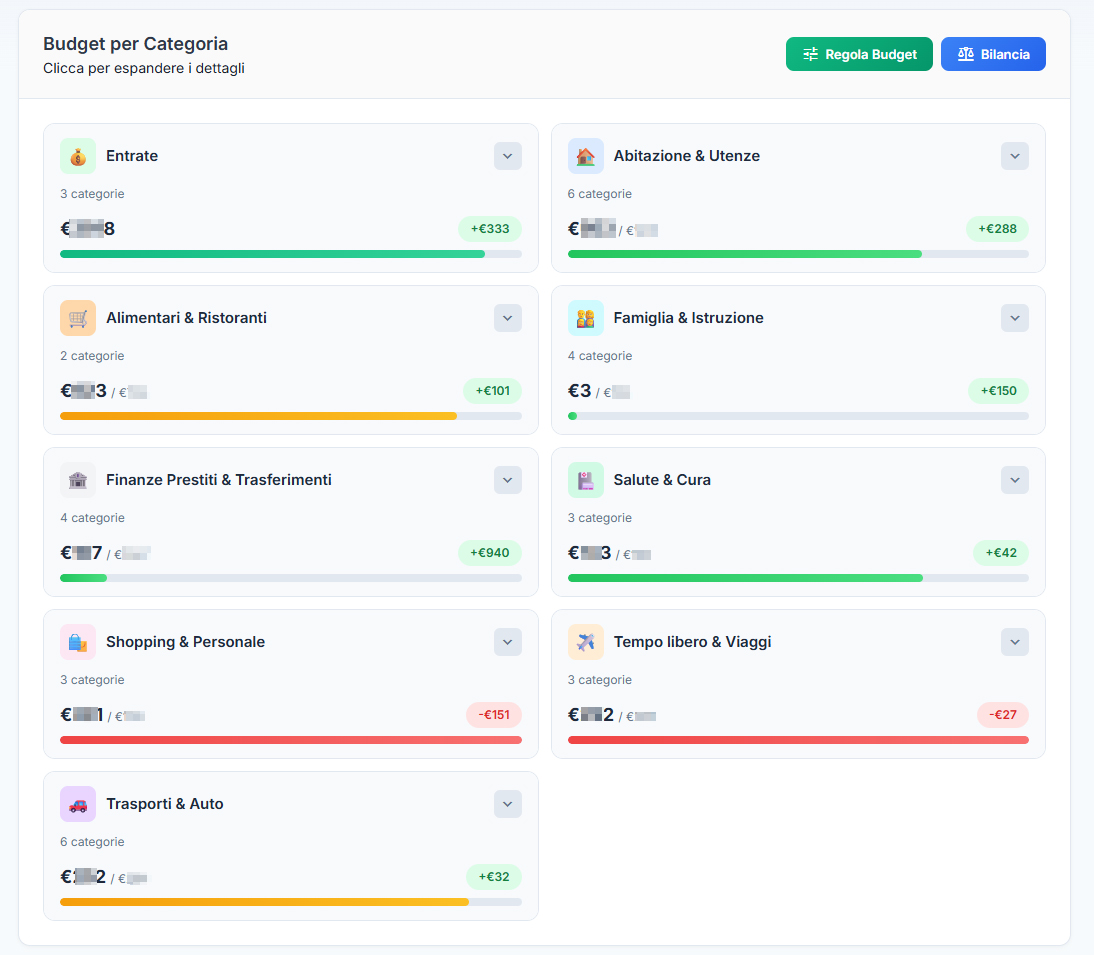1094x955 pixels.
Task: Expand Trasporti & Auto category details
Action: (508, 804)
